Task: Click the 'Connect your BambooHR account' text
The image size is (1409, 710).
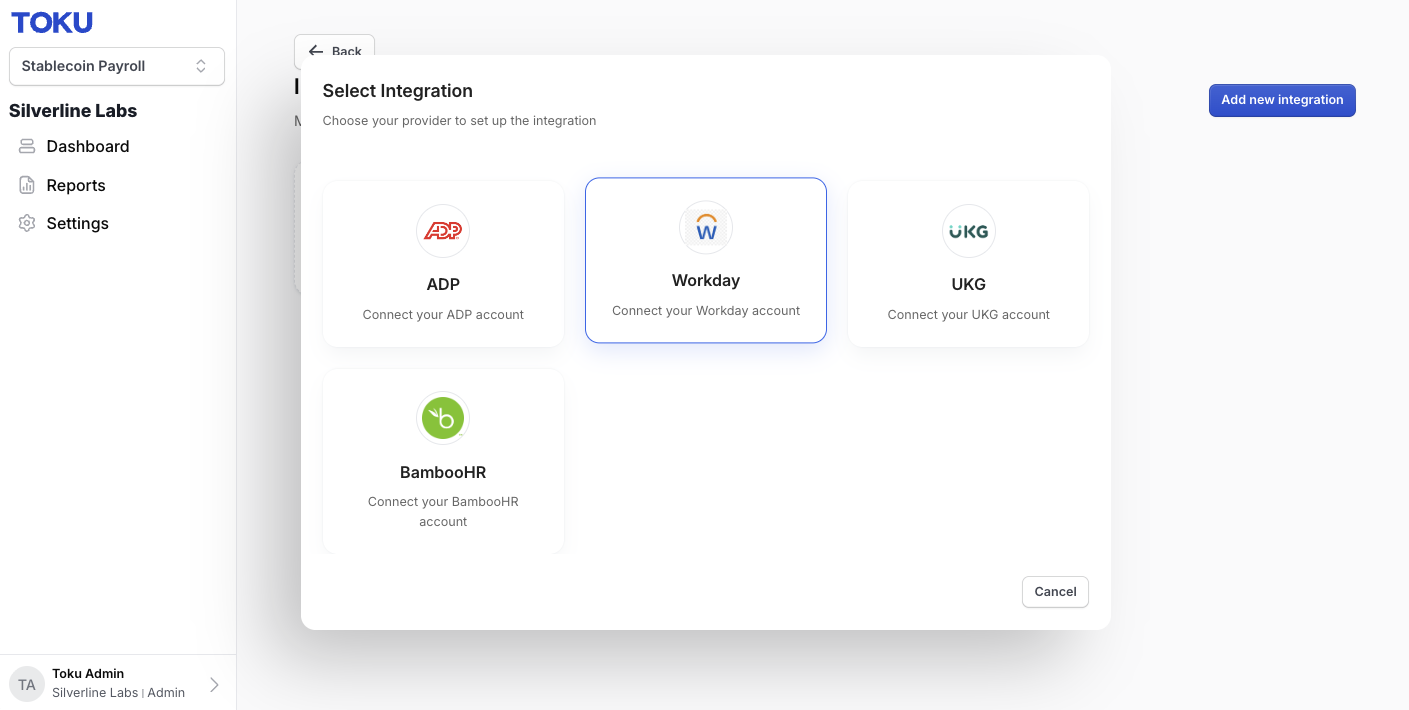Action: click(443, 512)
